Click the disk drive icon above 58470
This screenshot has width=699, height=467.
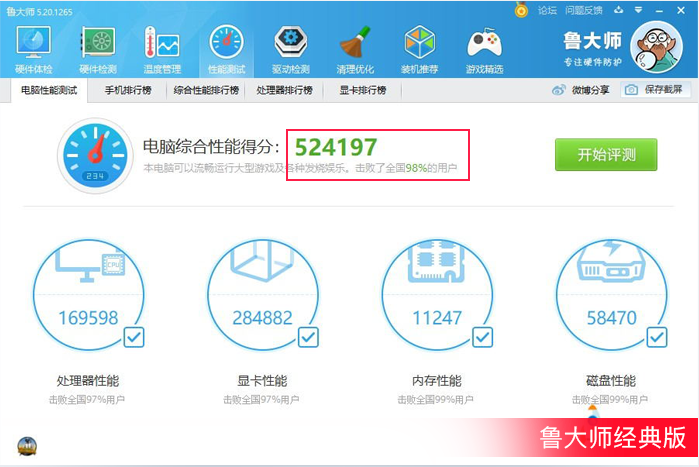coord(611,262)
